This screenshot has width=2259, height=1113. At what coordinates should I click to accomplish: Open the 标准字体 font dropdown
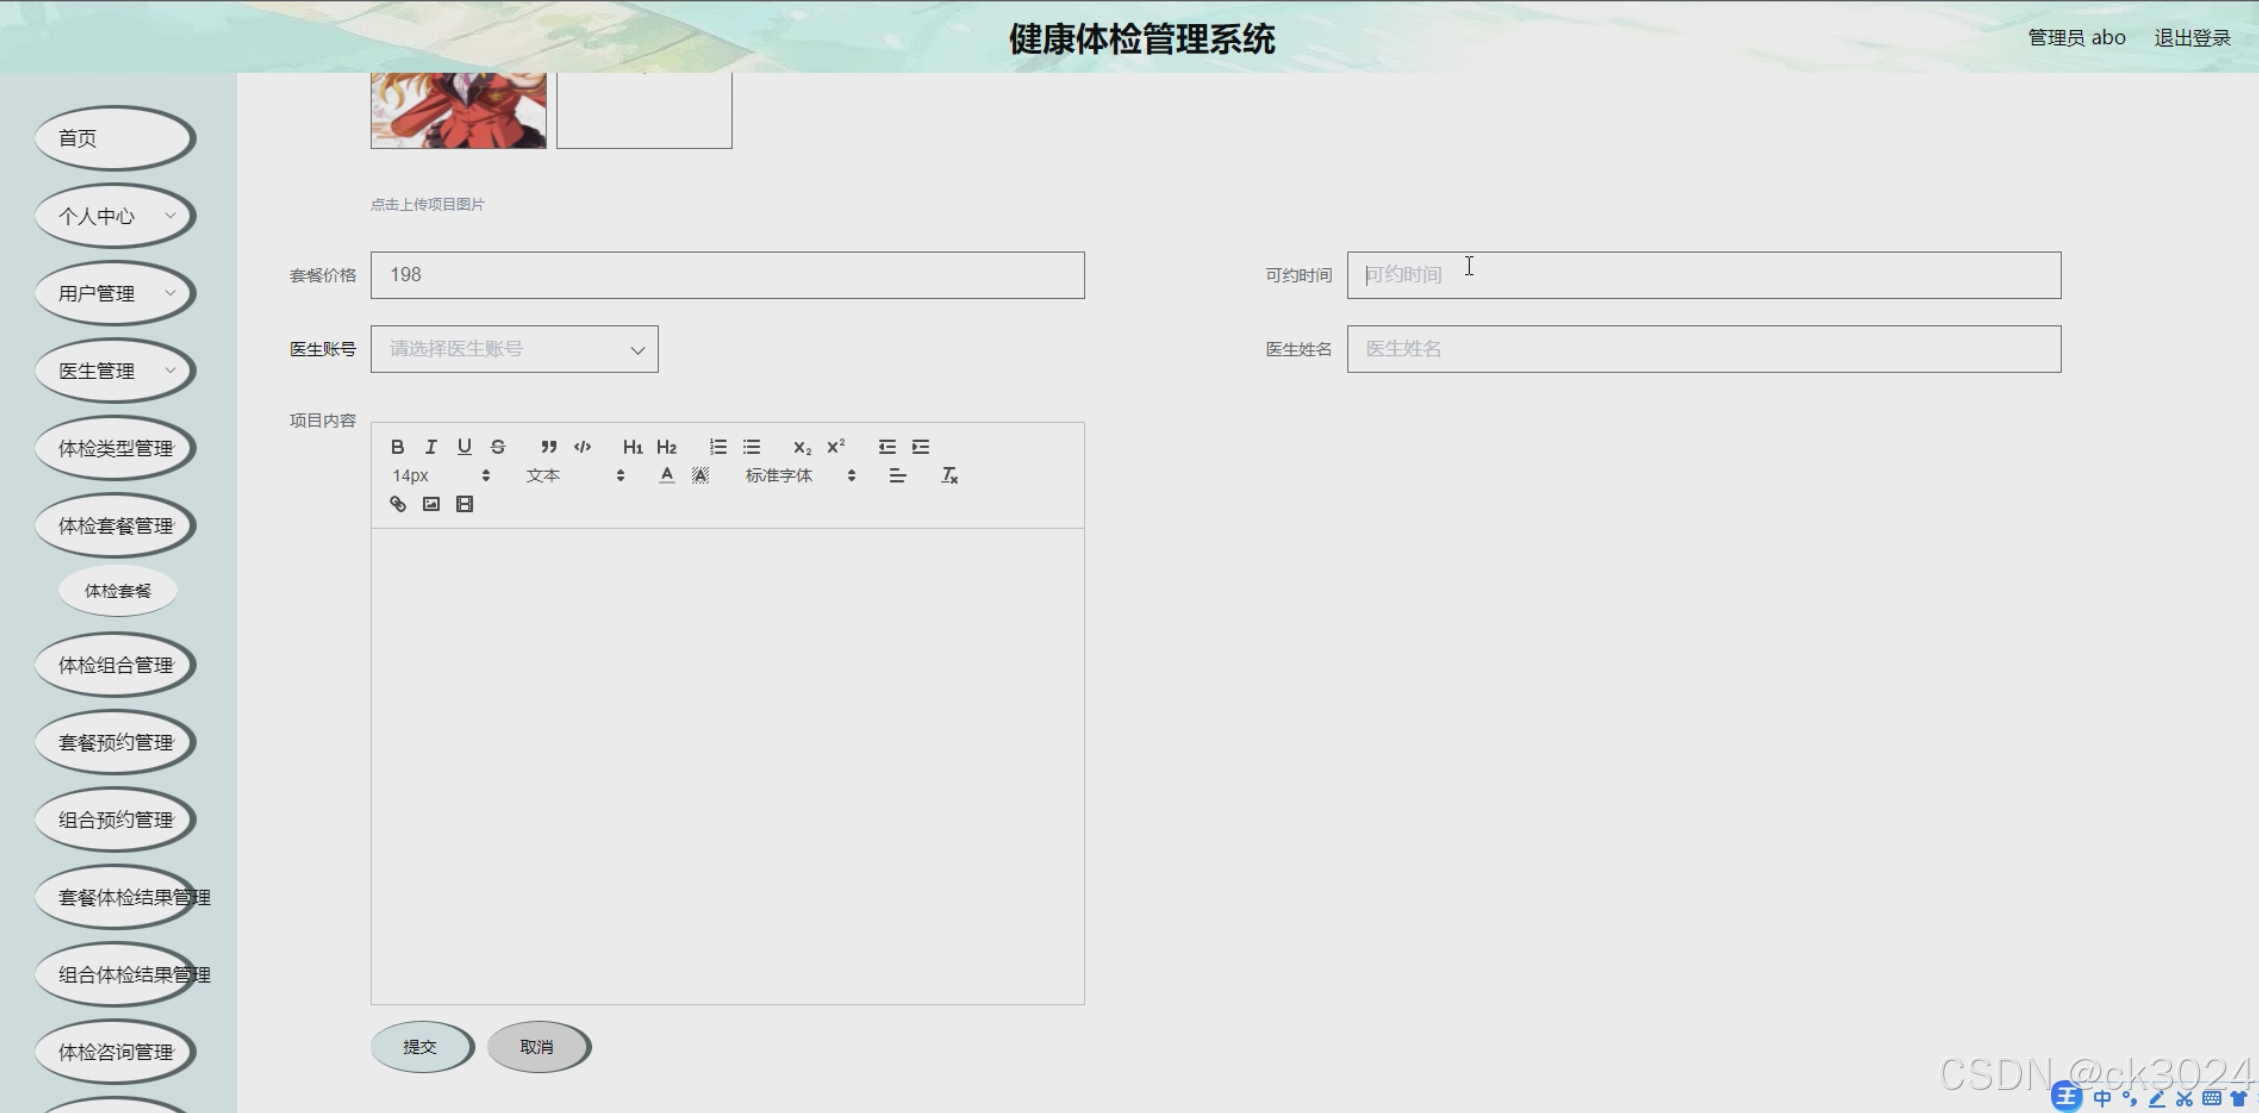pyautogui.click(x=799, y=476)
